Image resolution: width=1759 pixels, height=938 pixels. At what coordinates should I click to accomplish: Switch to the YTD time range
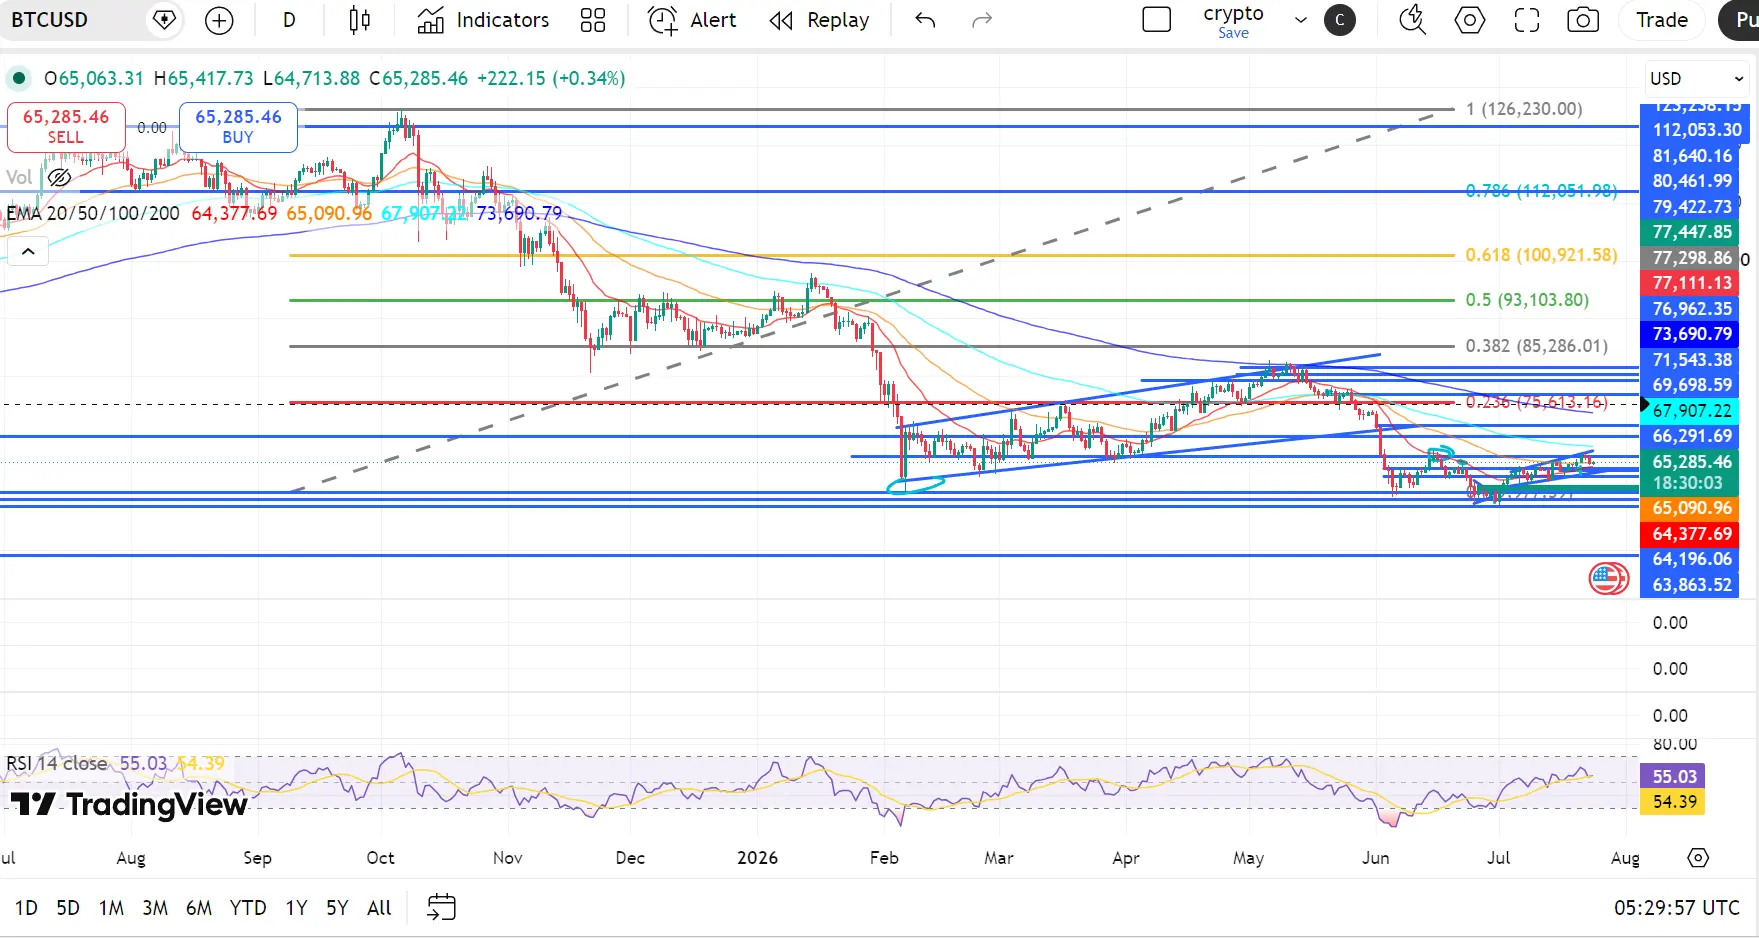pos(248,908)
